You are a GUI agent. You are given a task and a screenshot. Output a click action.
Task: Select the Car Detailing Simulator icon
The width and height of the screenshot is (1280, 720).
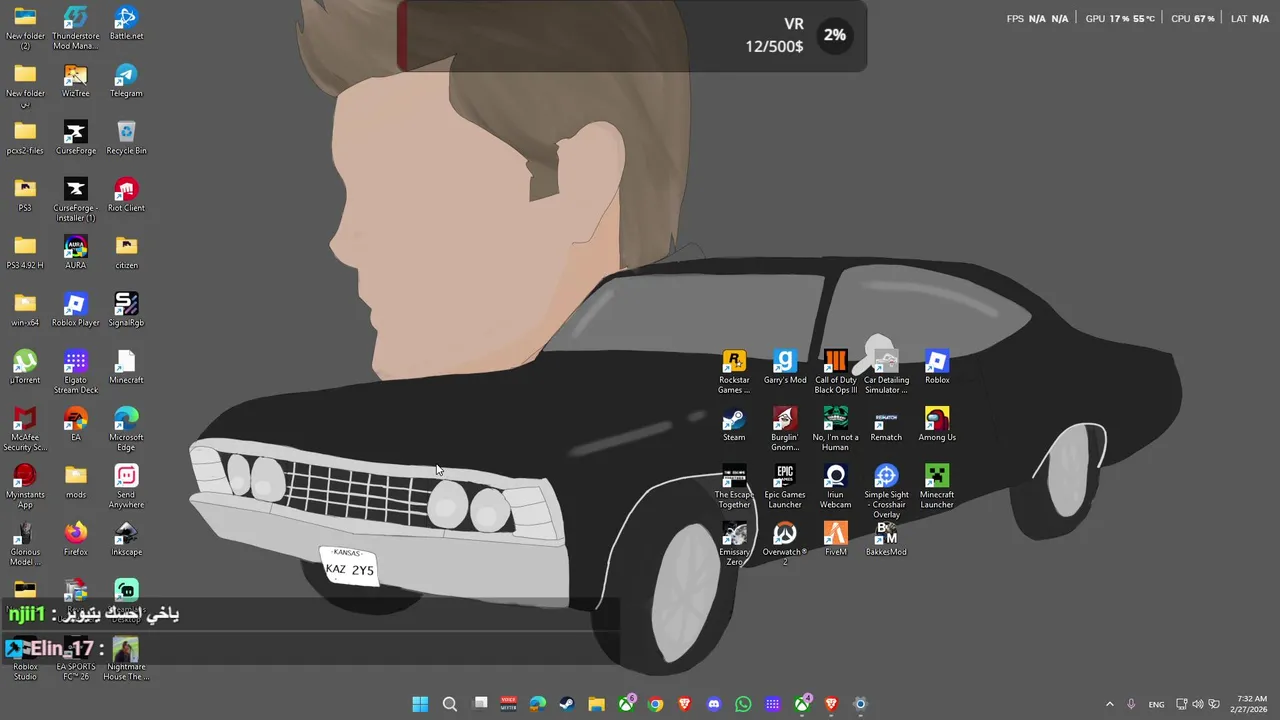[x=886, y=372]
